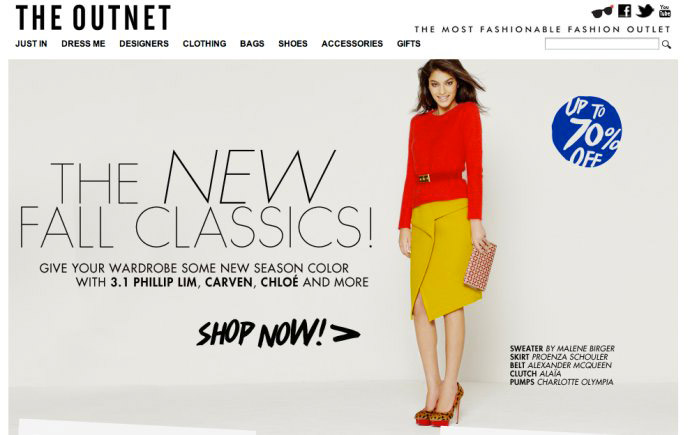Open the Accessories menu
The width and height of the screenshot is (690, 435).
coord(352,44)
